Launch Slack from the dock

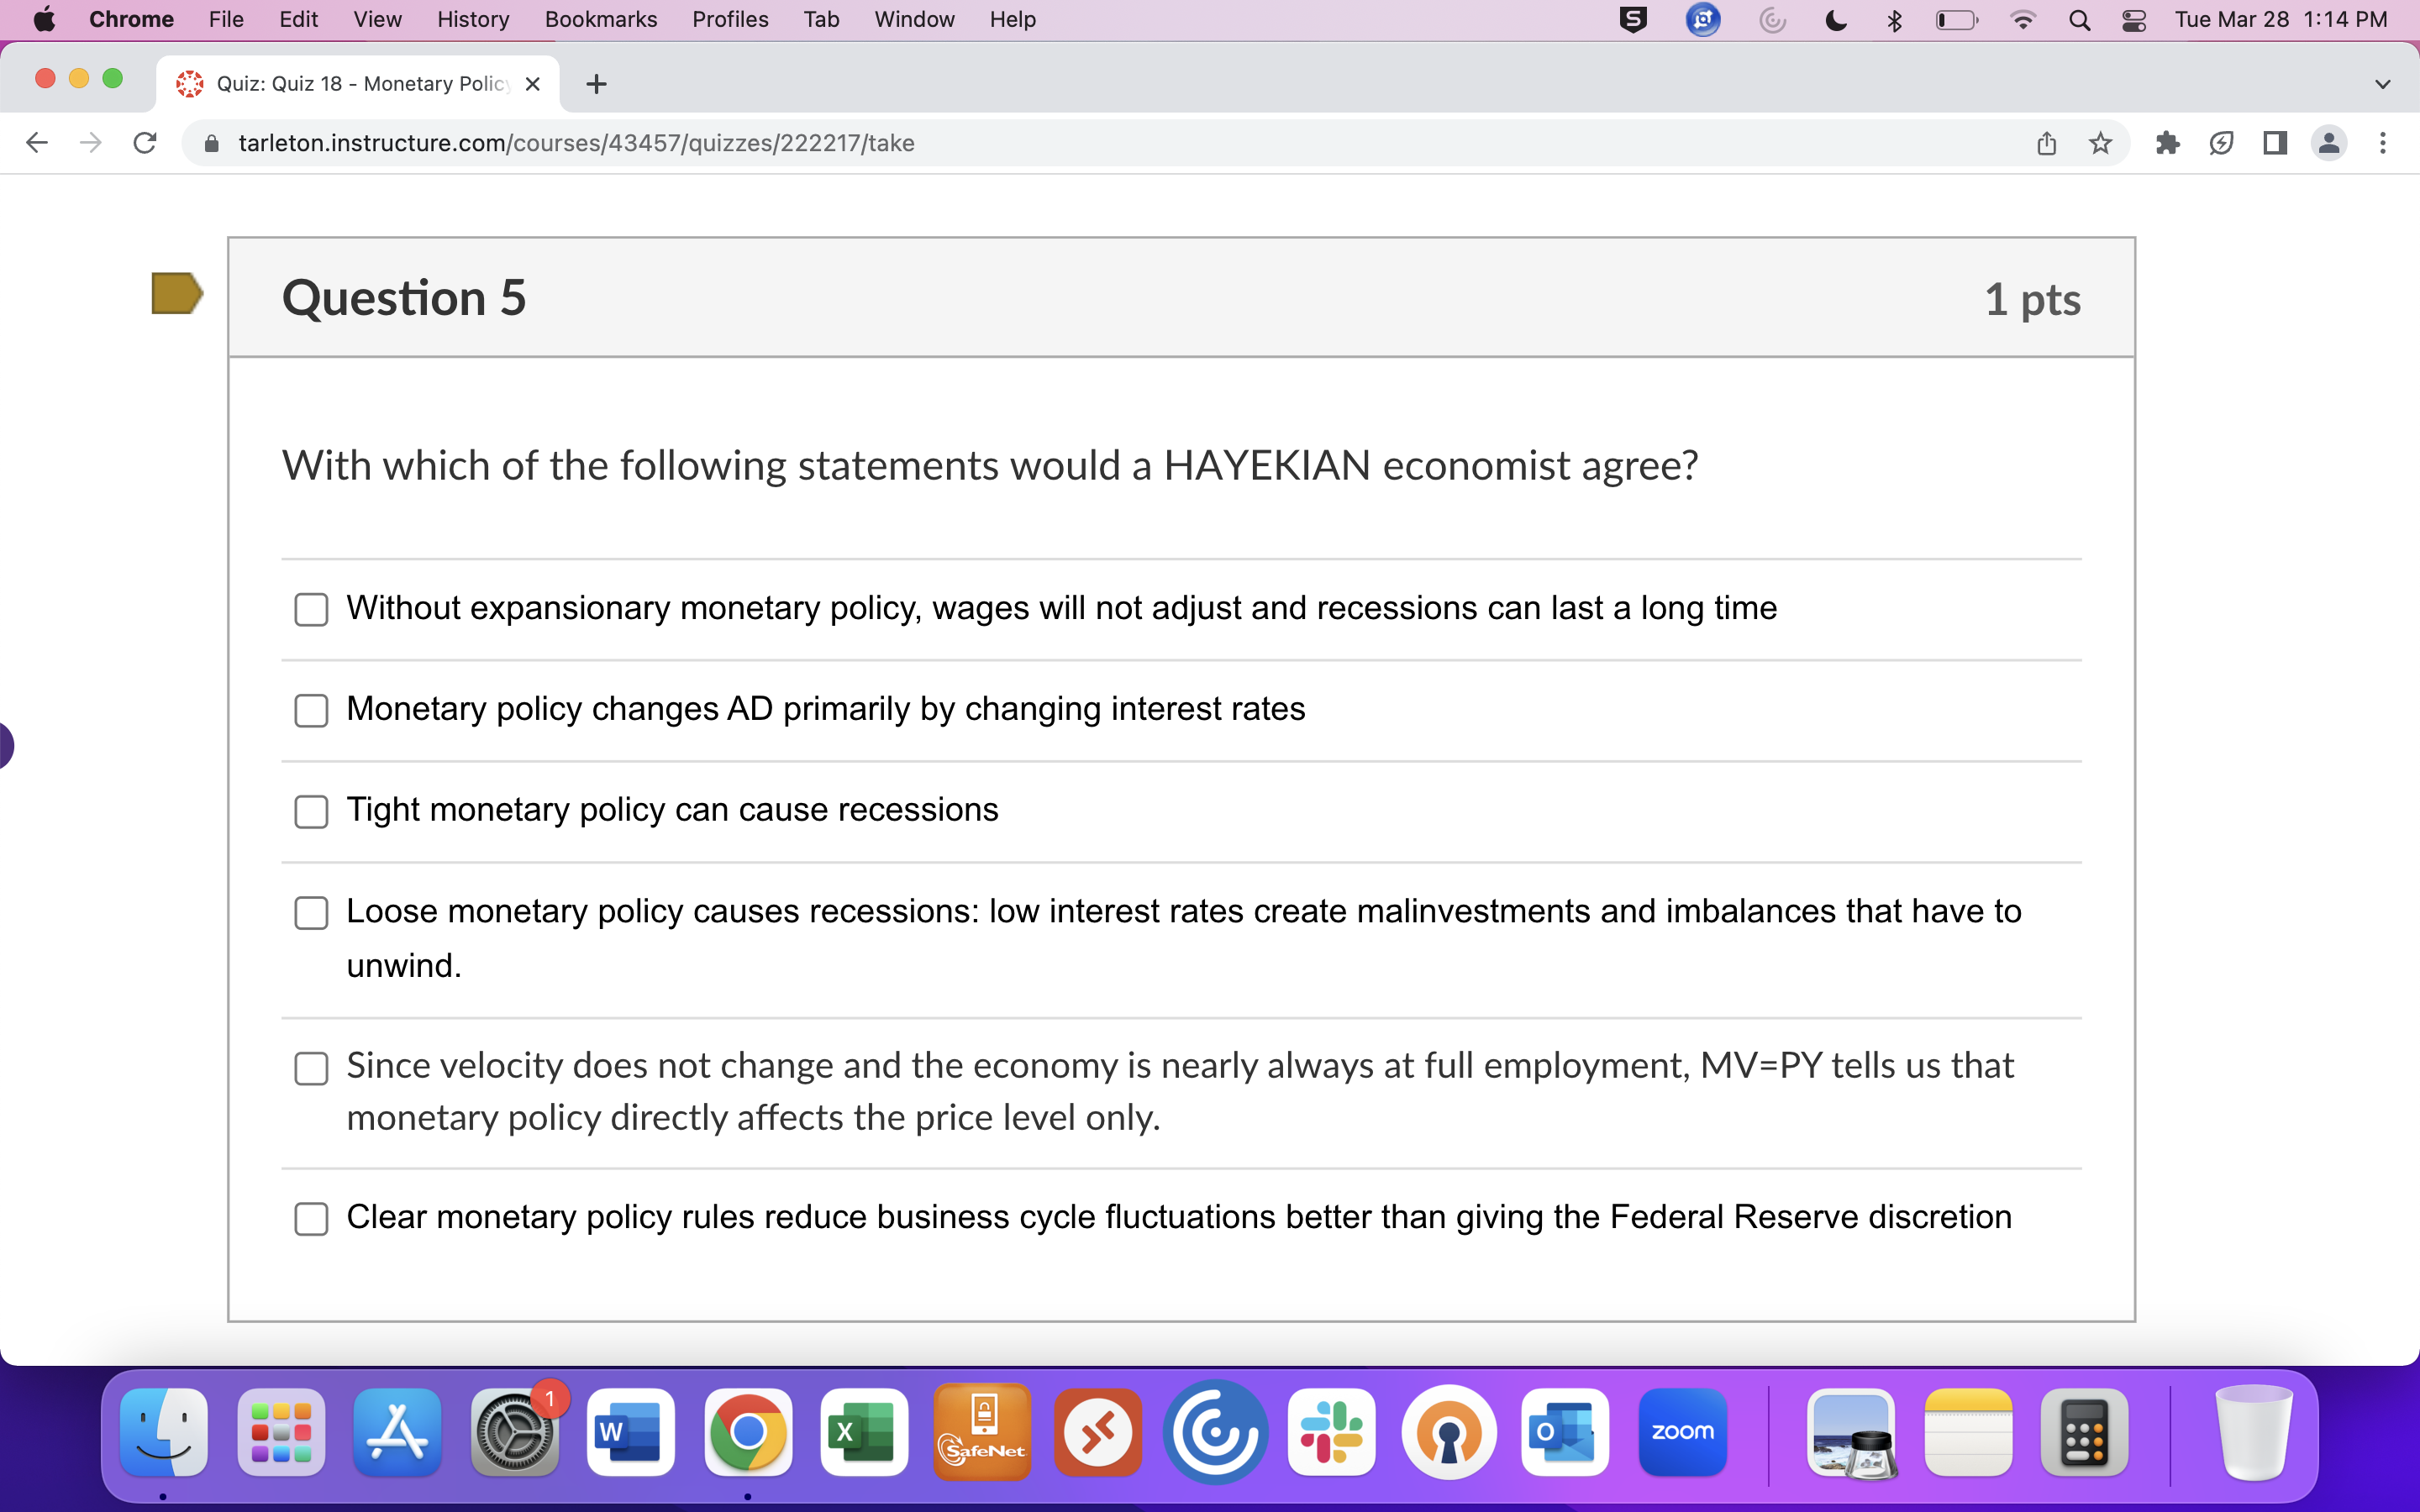point(1333,1432)
